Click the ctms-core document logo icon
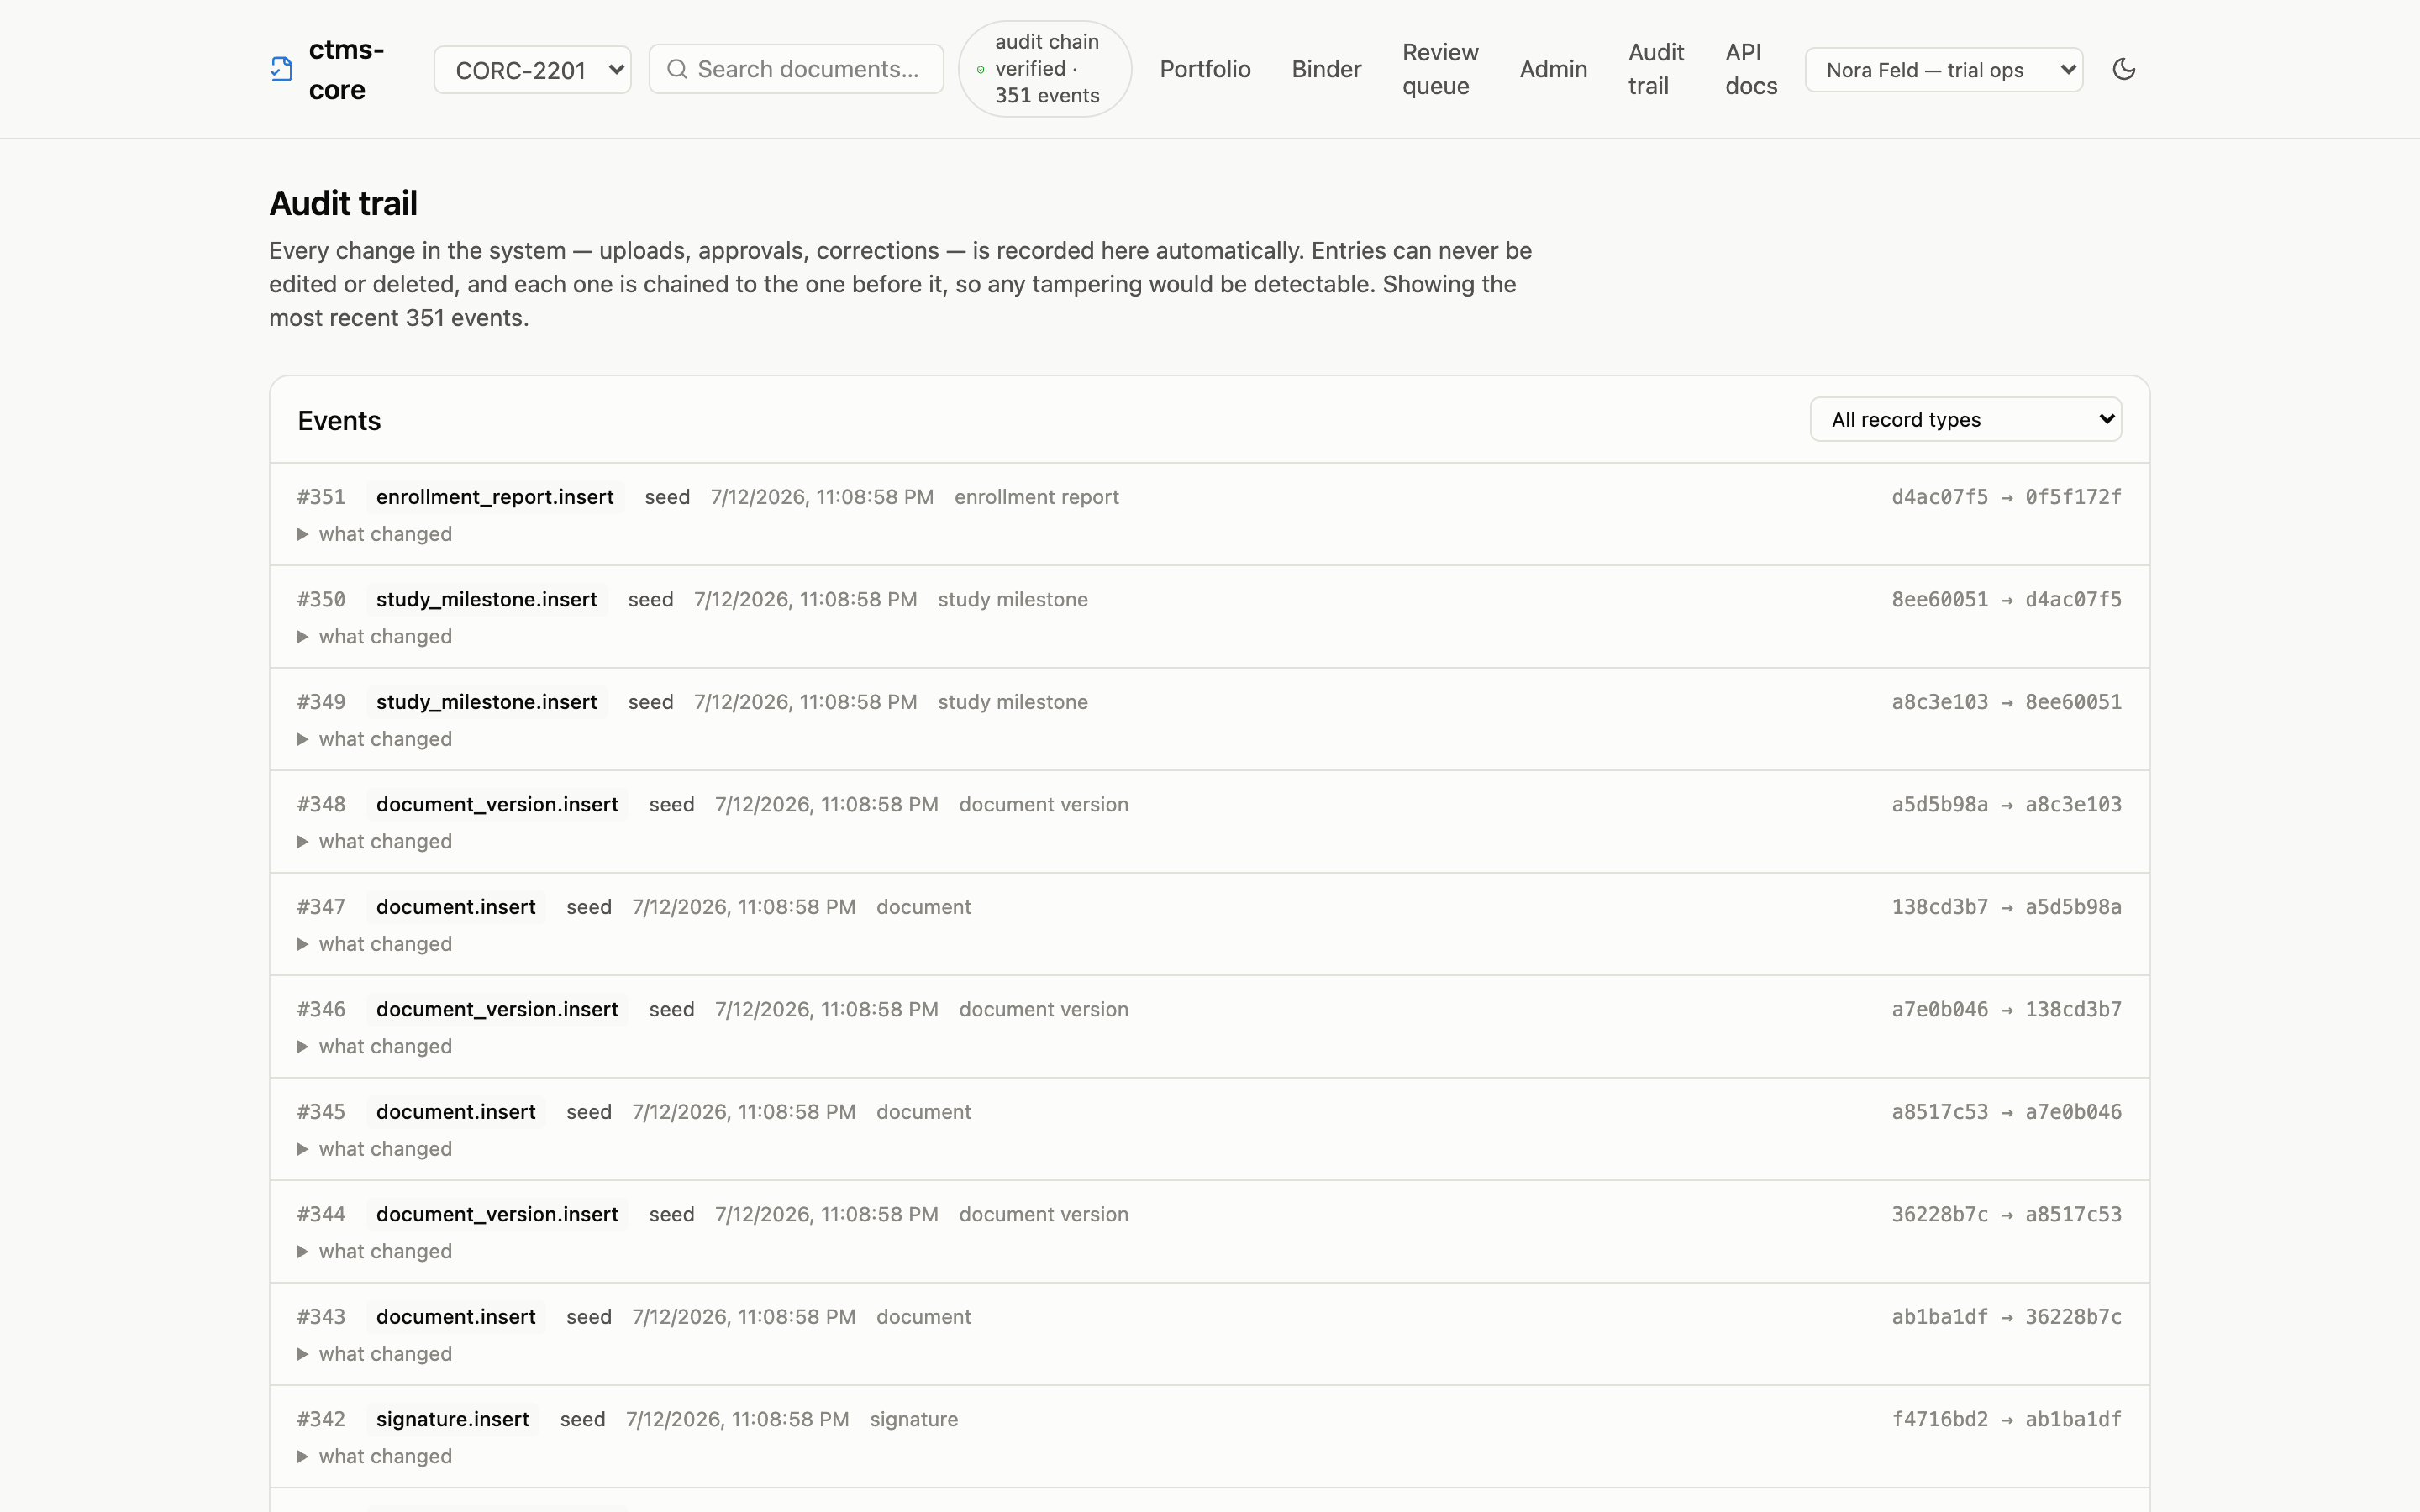The image size is (2420, 1512). click(x=282, y=69)
